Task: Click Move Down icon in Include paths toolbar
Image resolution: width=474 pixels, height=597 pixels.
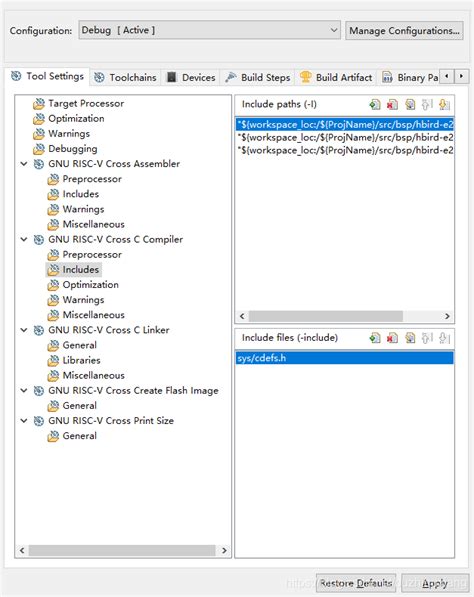Action: click(444, 104)
